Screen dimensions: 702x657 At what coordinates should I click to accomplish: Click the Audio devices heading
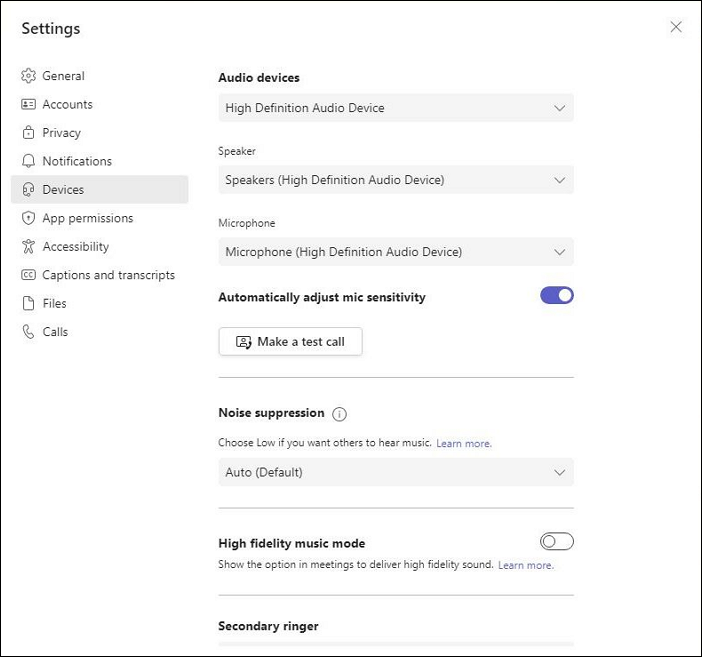pos(259,78)
